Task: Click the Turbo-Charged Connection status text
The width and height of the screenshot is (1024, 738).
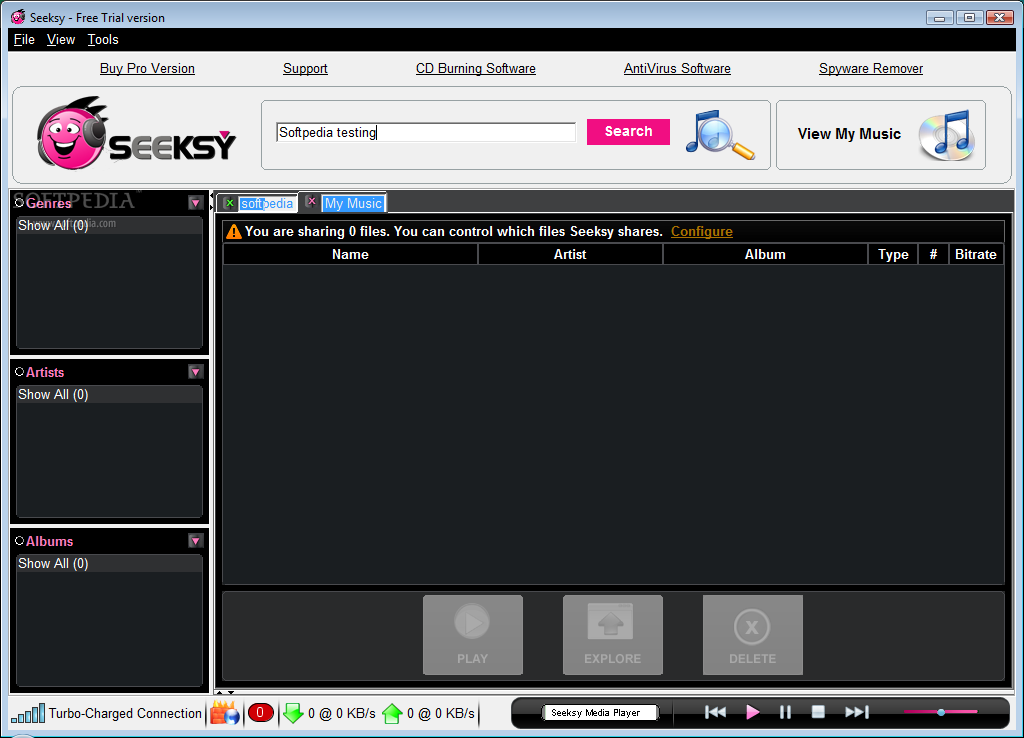Action: pos(125,713)
